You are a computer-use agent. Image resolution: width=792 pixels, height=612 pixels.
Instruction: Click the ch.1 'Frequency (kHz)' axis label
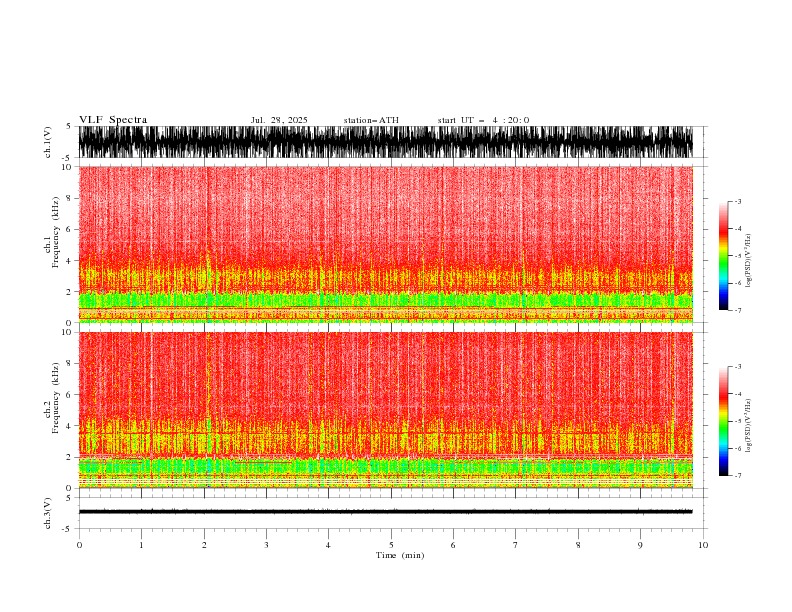56,233
